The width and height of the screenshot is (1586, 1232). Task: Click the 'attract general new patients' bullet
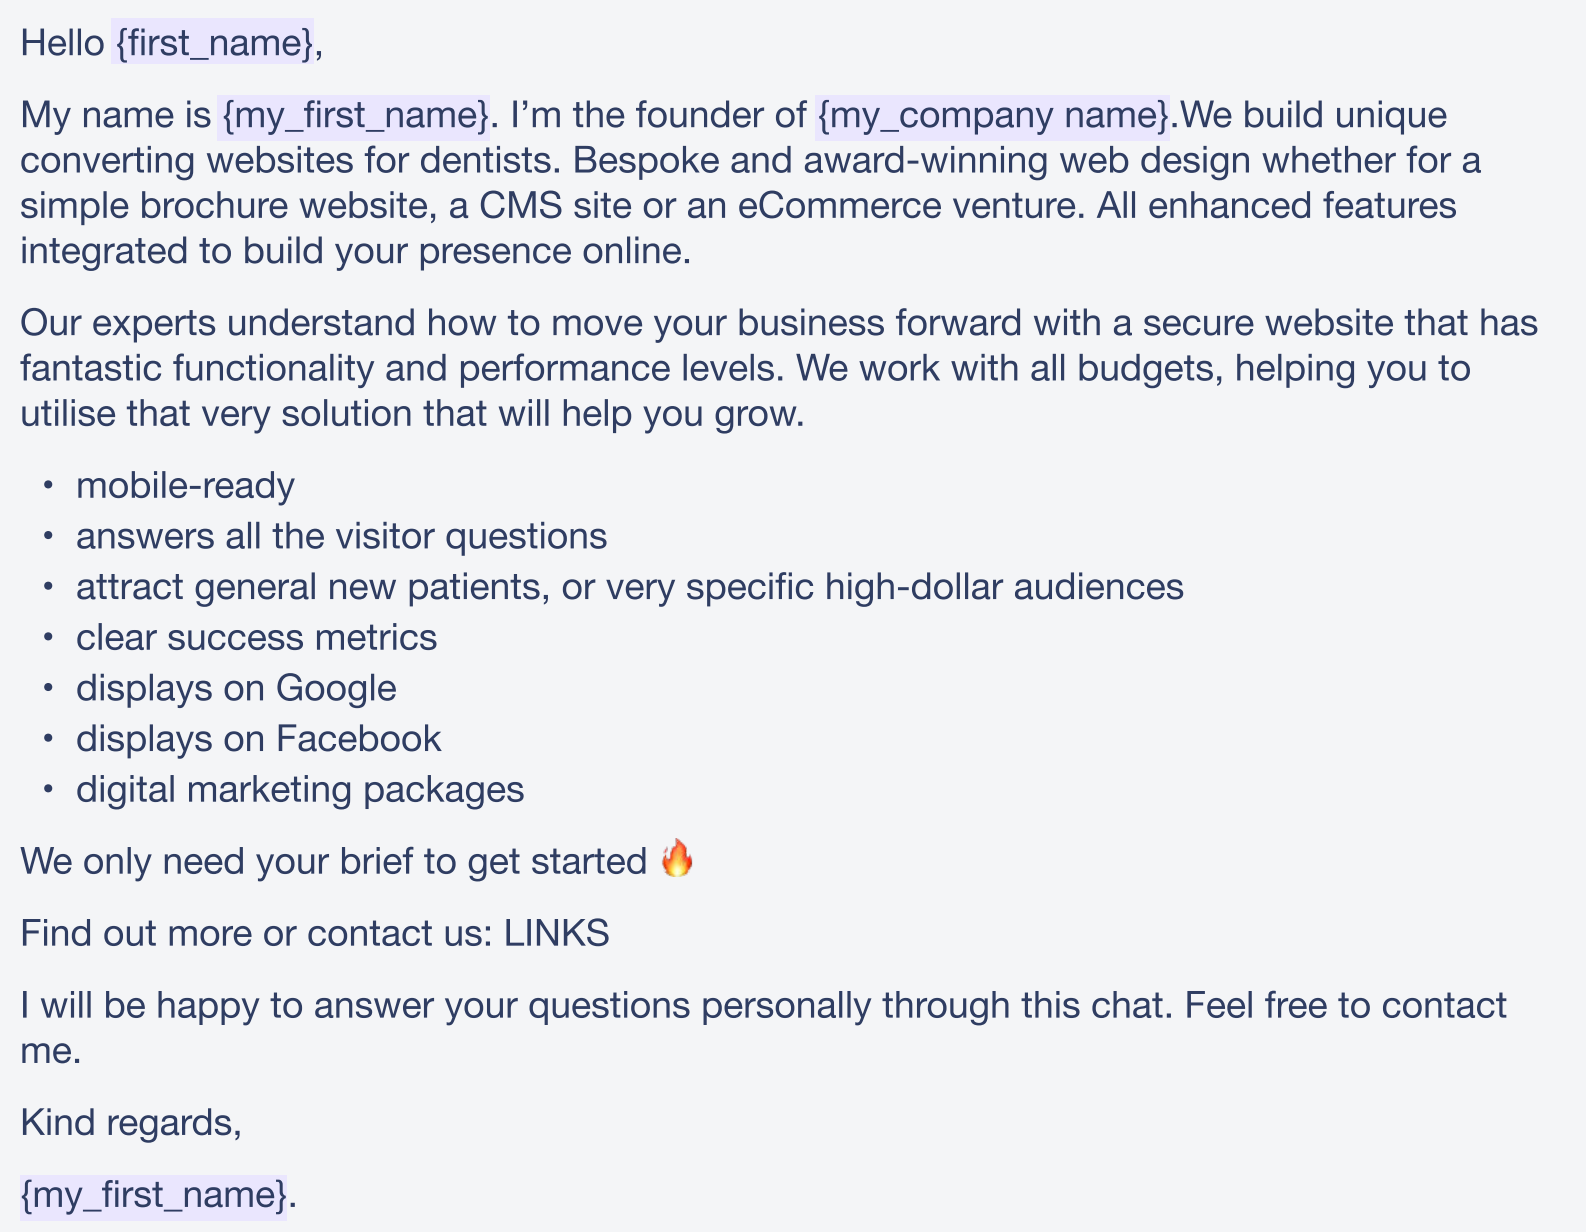pyautogui.click(x=630, y=587)
